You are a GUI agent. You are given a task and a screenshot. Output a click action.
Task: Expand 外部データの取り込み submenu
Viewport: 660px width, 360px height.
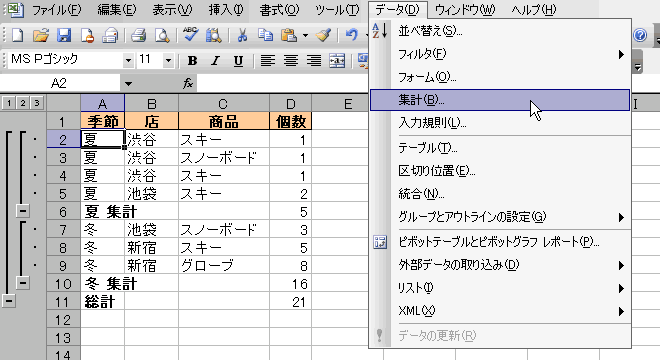point(500,265)
